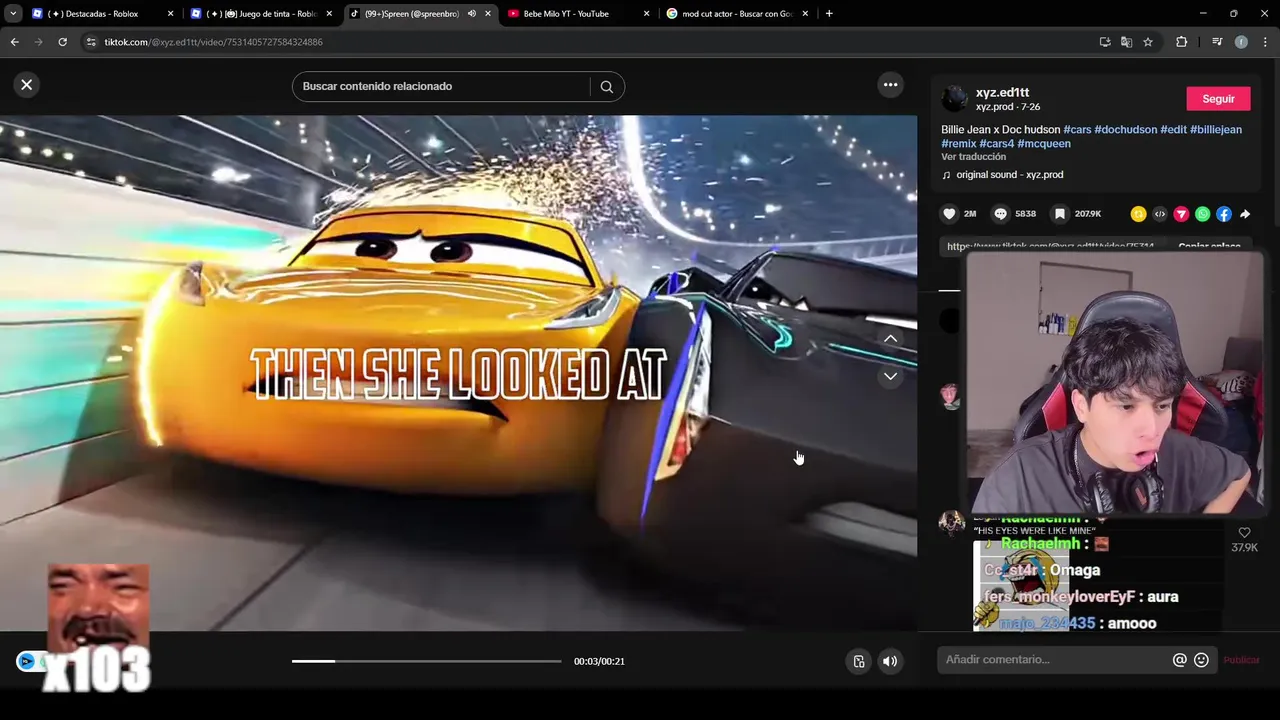The width and height of the screenshot is (1280, 720).
Task: Translate this page icon
Action: (x=1126, y=42)
